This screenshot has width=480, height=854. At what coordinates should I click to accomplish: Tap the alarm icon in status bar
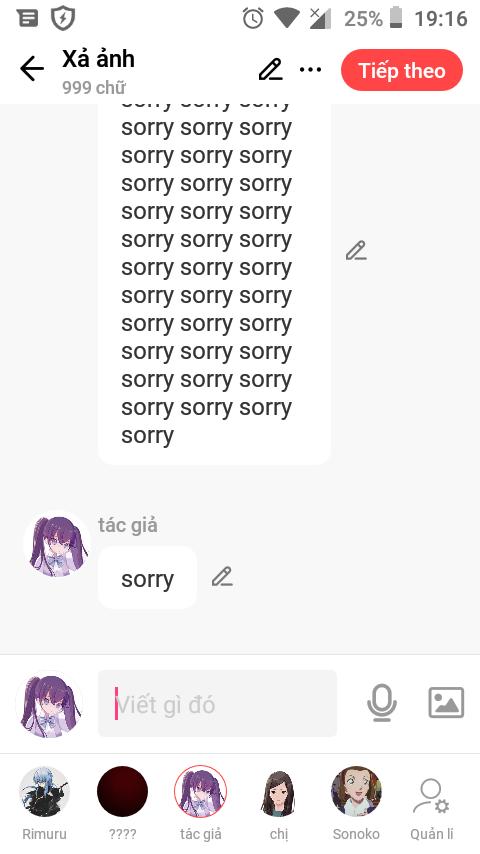pos(253,19)
